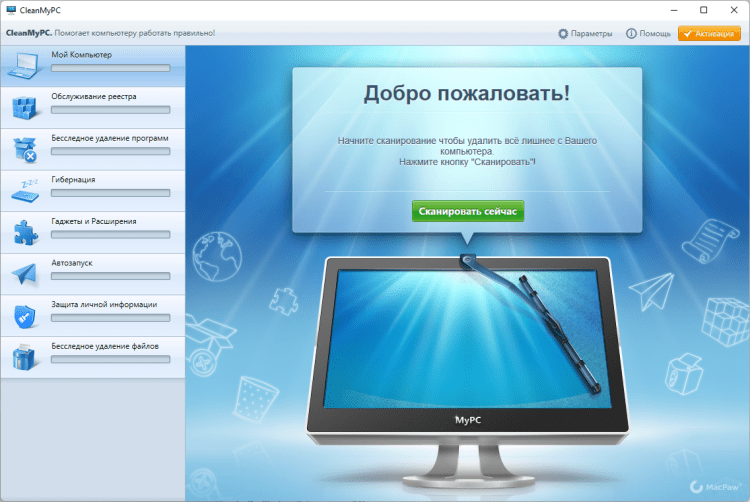Screen dimensions: 750x502
Task: Click the MacPaw logo
Action: [x=715, y=487]
